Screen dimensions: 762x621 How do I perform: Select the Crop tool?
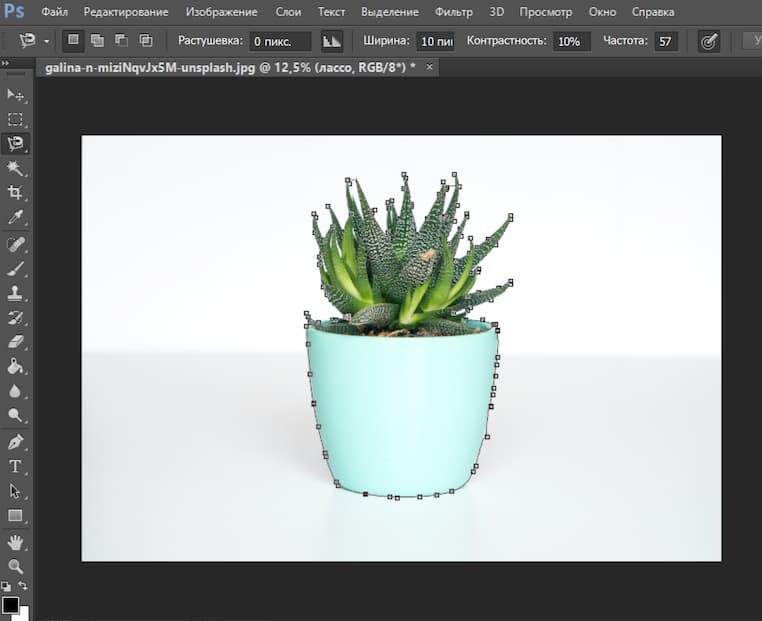pos(15,192)
